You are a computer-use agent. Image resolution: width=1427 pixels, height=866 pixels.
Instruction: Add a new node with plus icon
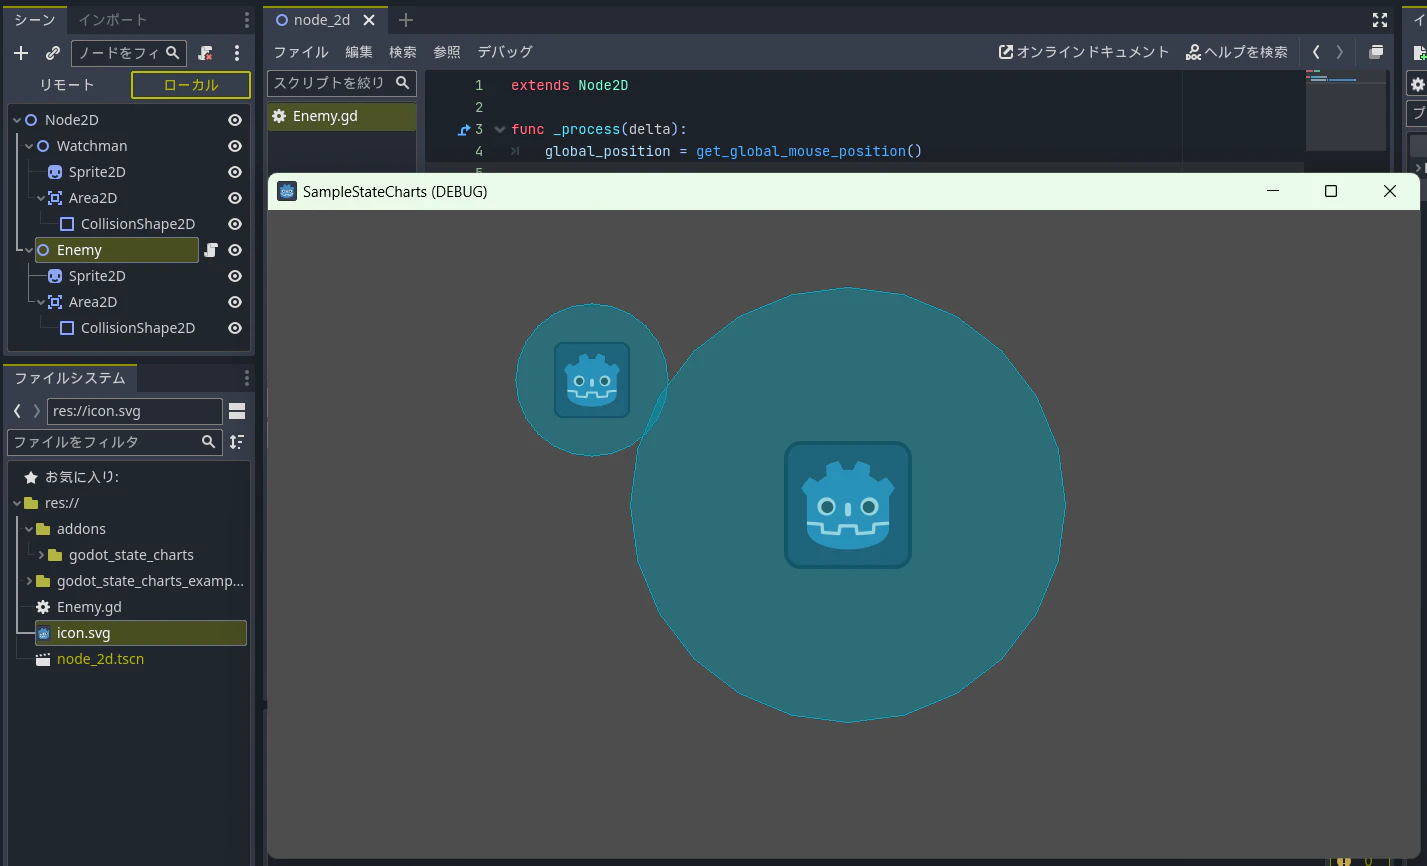(x=21, y=53)
